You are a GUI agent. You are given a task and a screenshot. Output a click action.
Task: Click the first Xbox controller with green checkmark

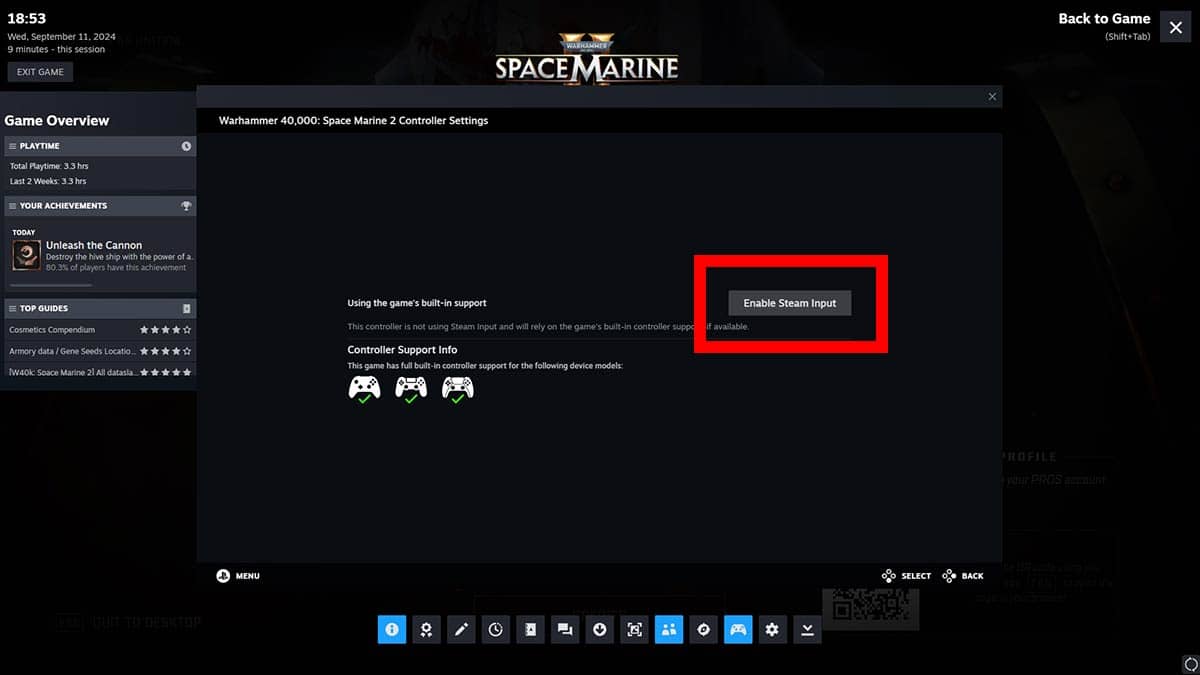(364, 388)
